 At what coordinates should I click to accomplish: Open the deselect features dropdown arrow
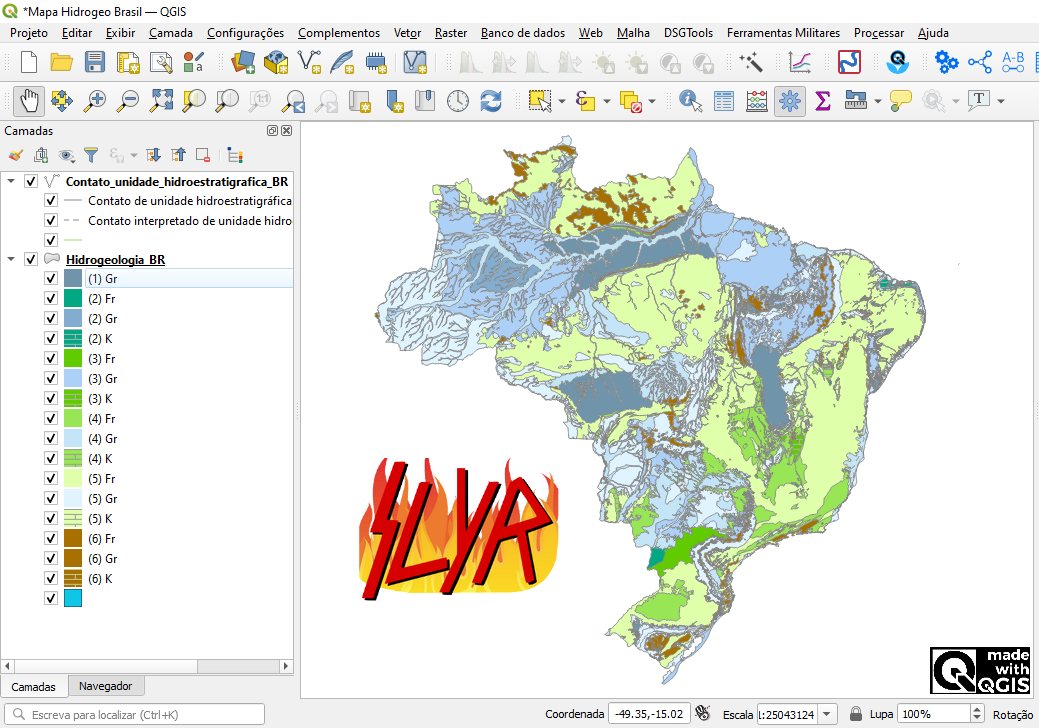point(652,101)
